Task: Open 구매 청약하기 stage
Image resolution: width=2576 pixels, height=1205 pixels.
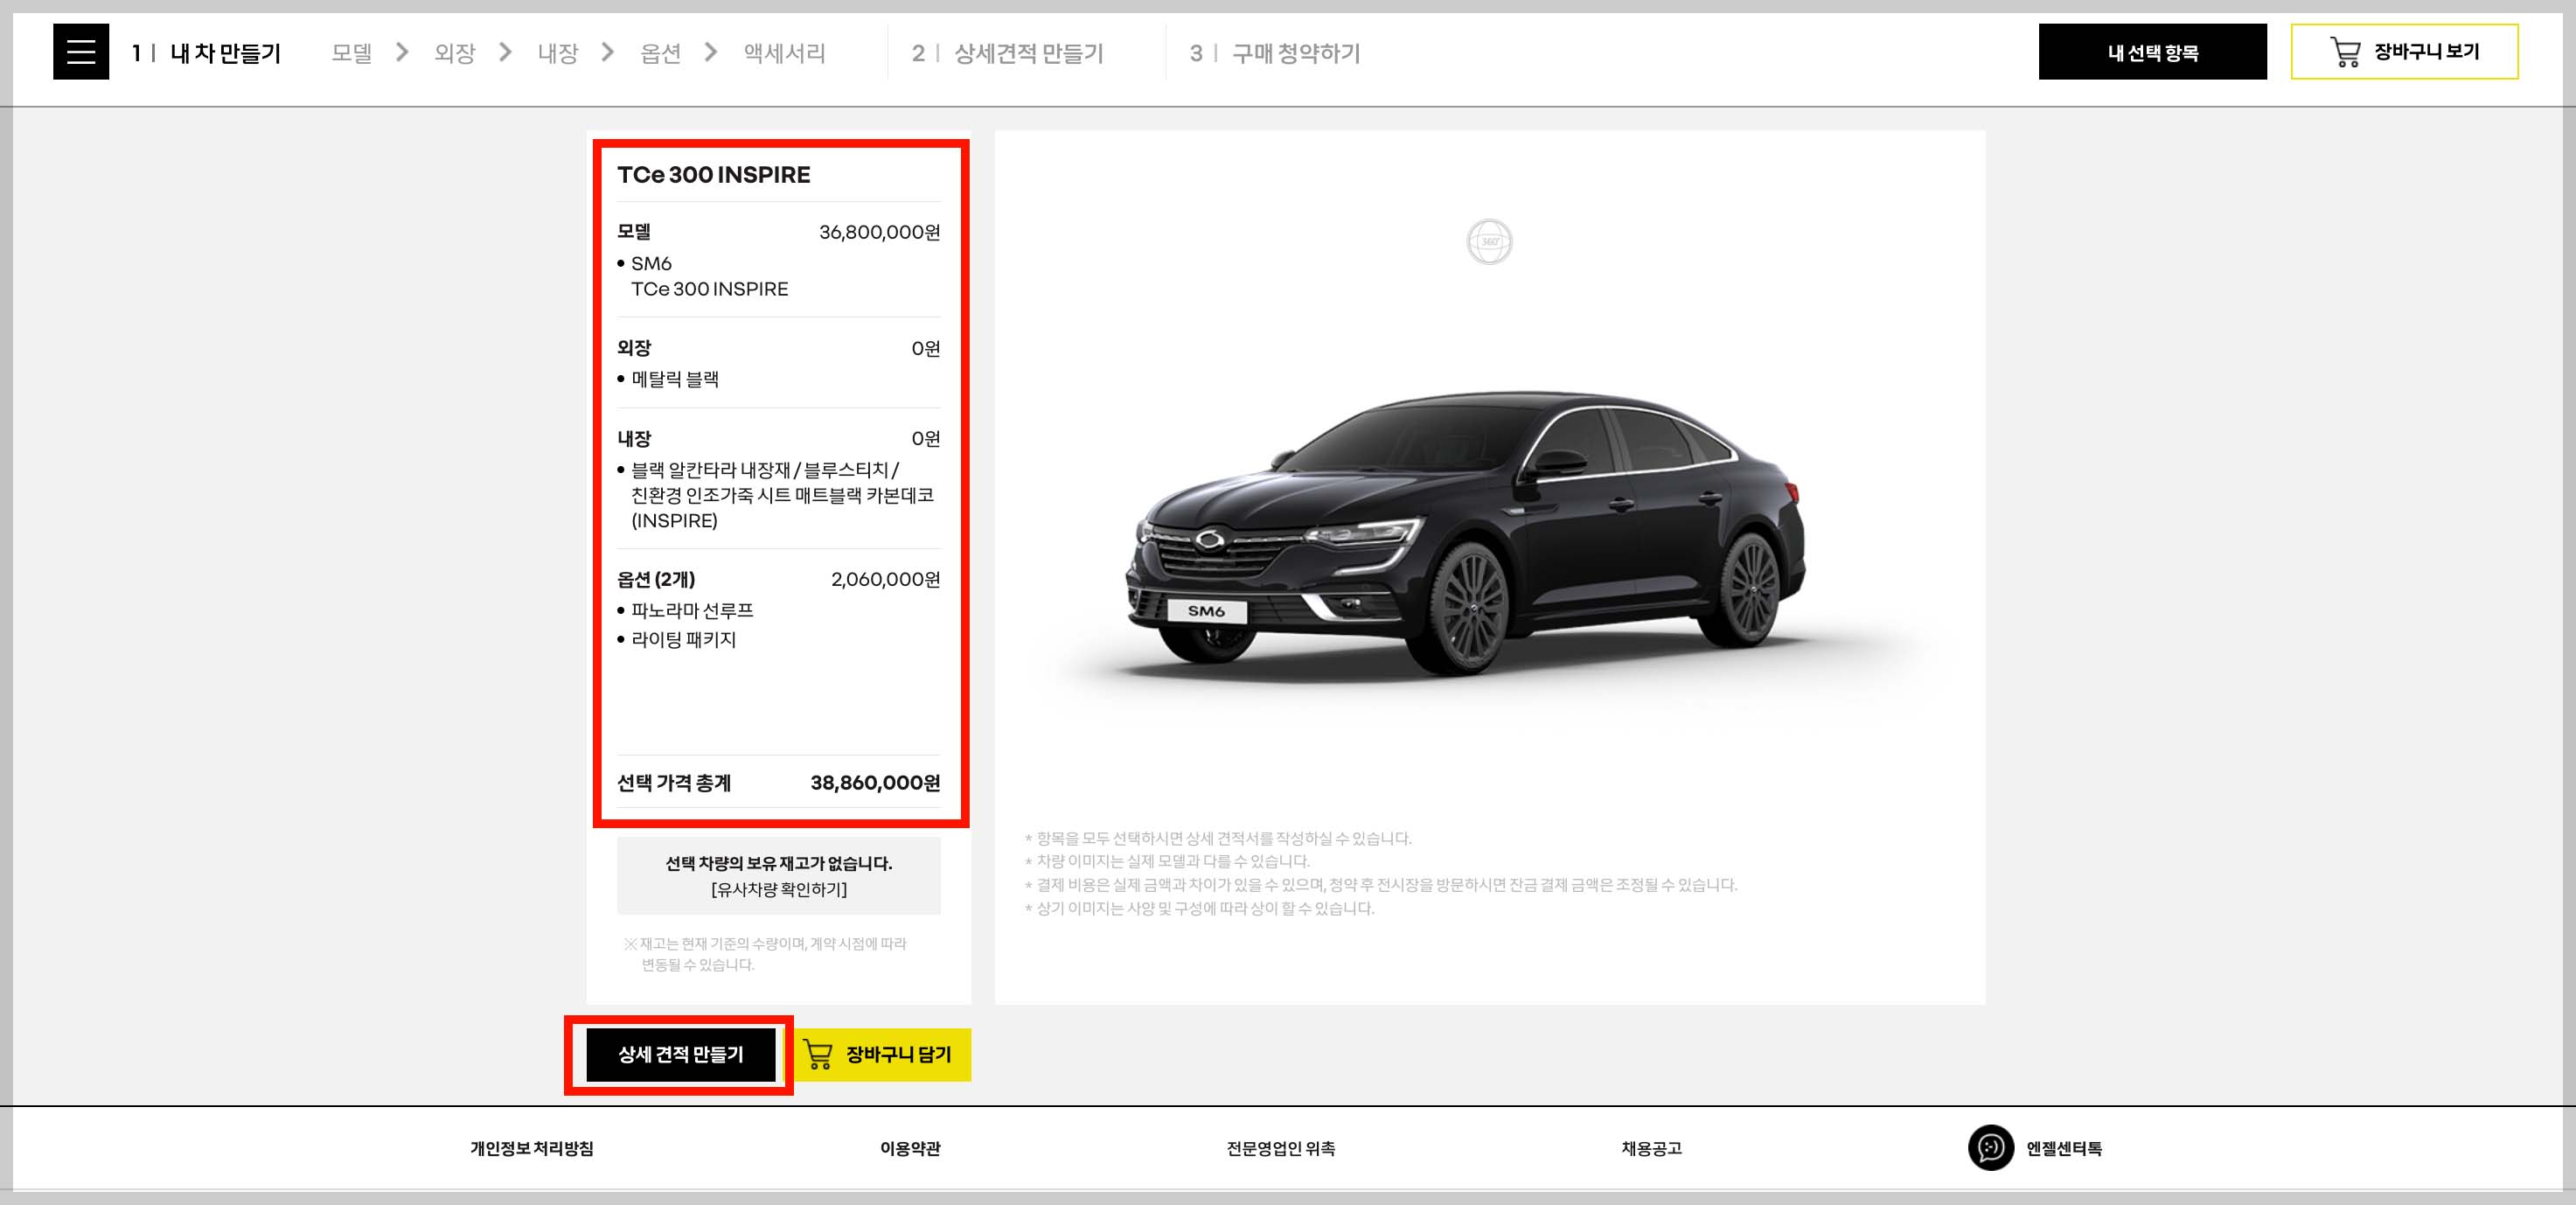Action: 1295,53
